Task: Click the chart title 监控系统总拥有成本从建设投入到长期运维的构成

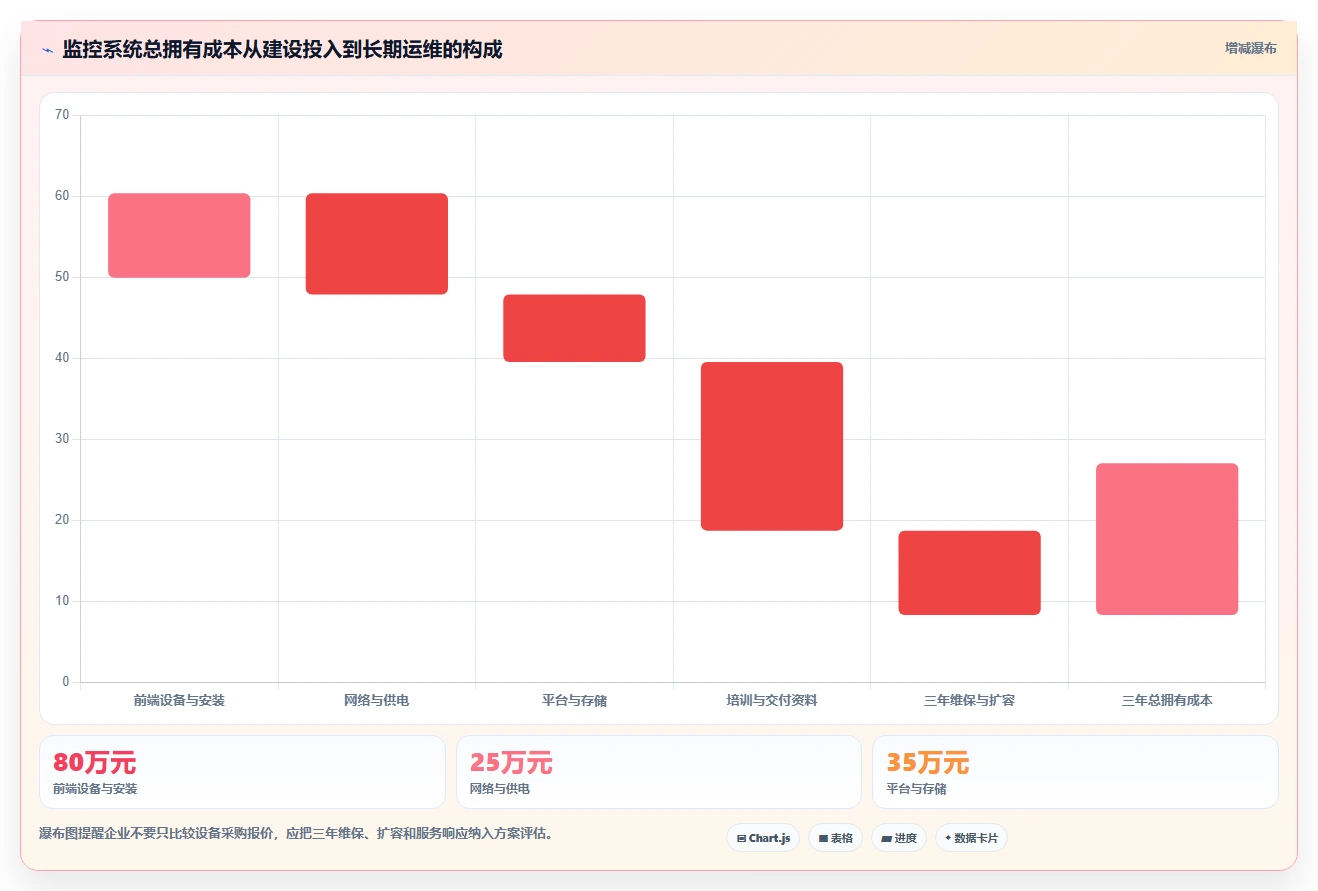Action: click(282, 49)
